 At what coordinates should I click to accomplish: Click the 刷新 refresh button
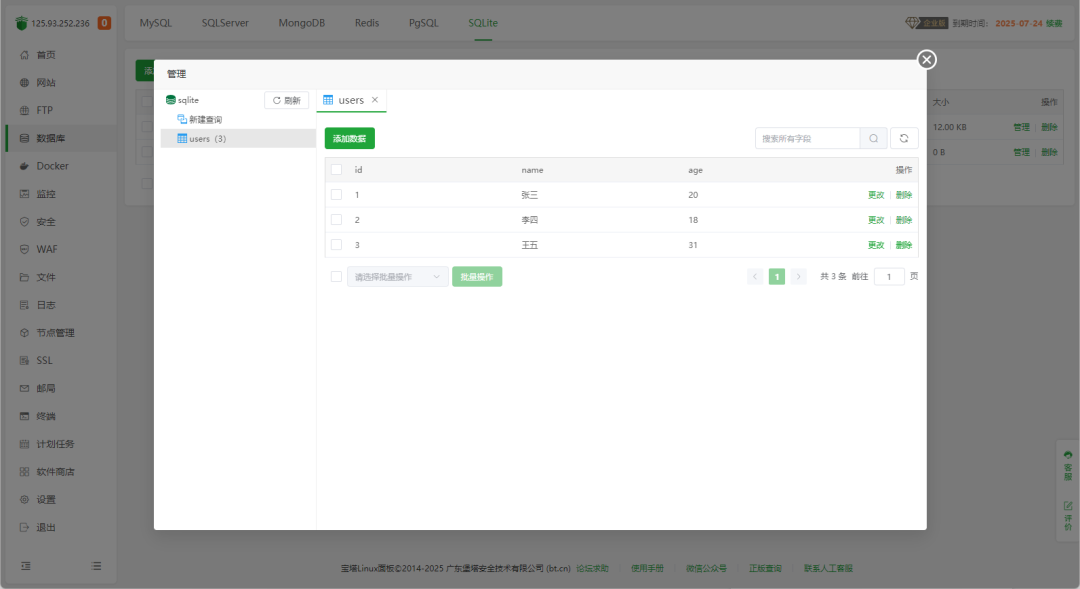pyautogui.click(x=287, y=101)
